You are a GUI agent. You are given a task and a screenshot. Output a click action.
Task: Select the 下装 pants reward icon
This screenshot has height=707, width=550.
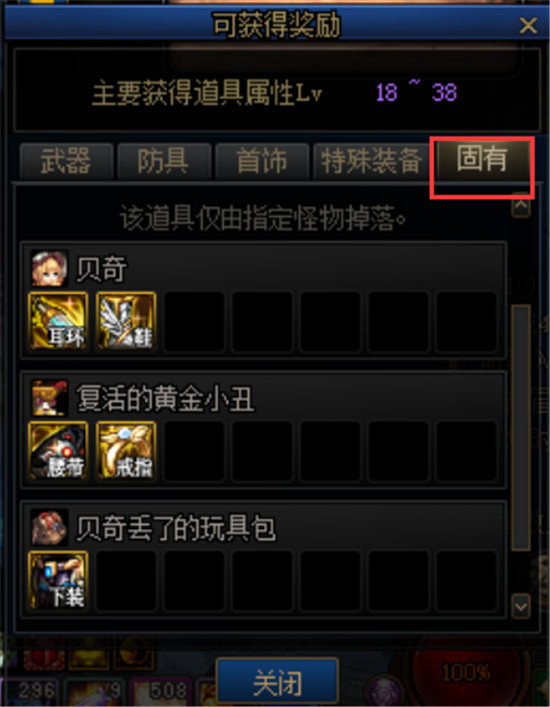(x=58, y=580)
